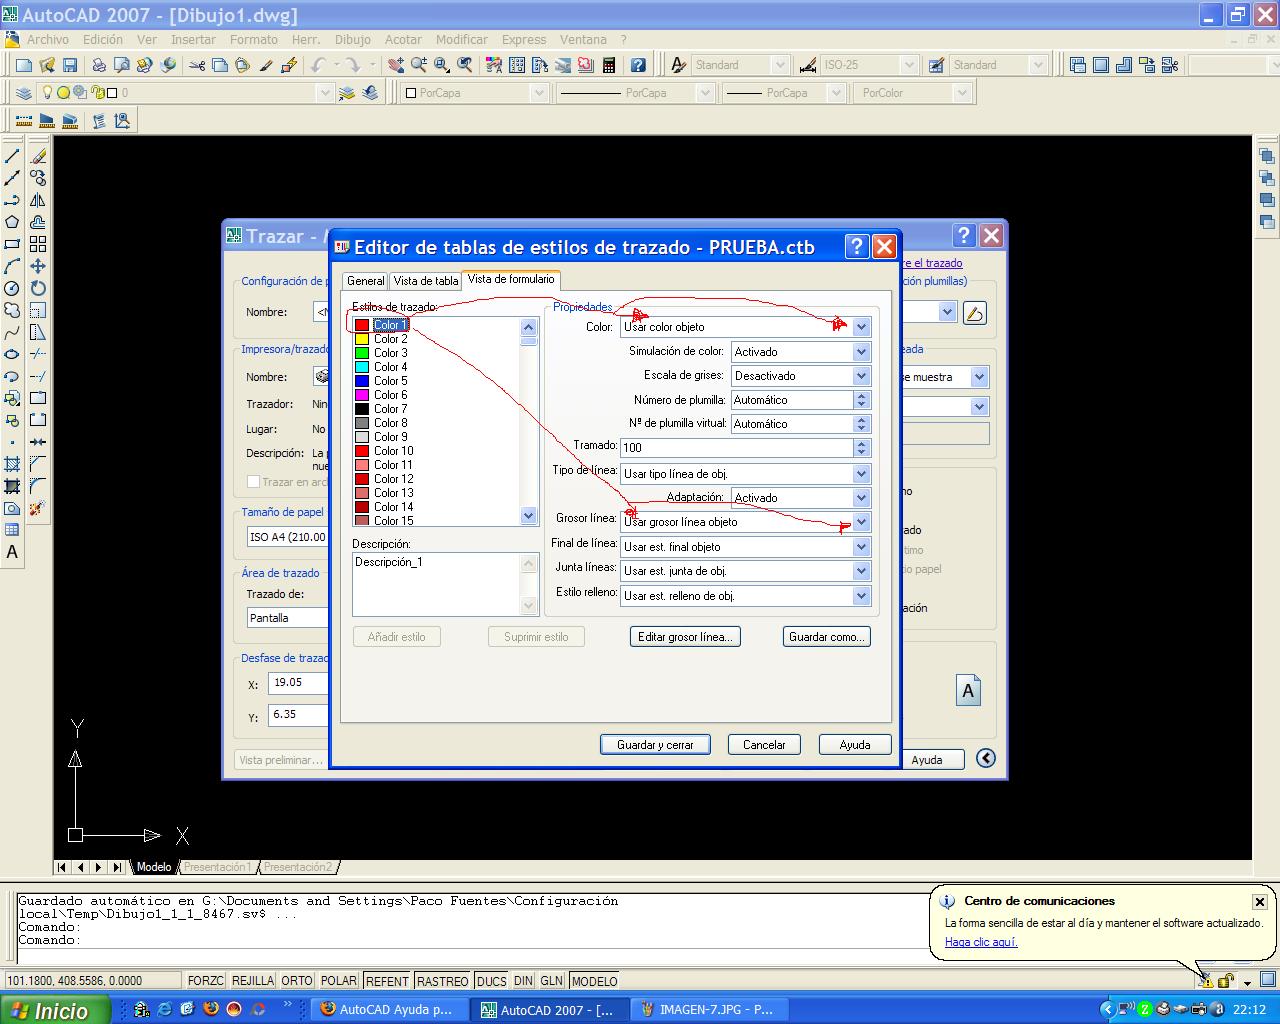Click Ayuda button in the style editor
This screenshot has height=1024, width=1280.
(855, 745)
